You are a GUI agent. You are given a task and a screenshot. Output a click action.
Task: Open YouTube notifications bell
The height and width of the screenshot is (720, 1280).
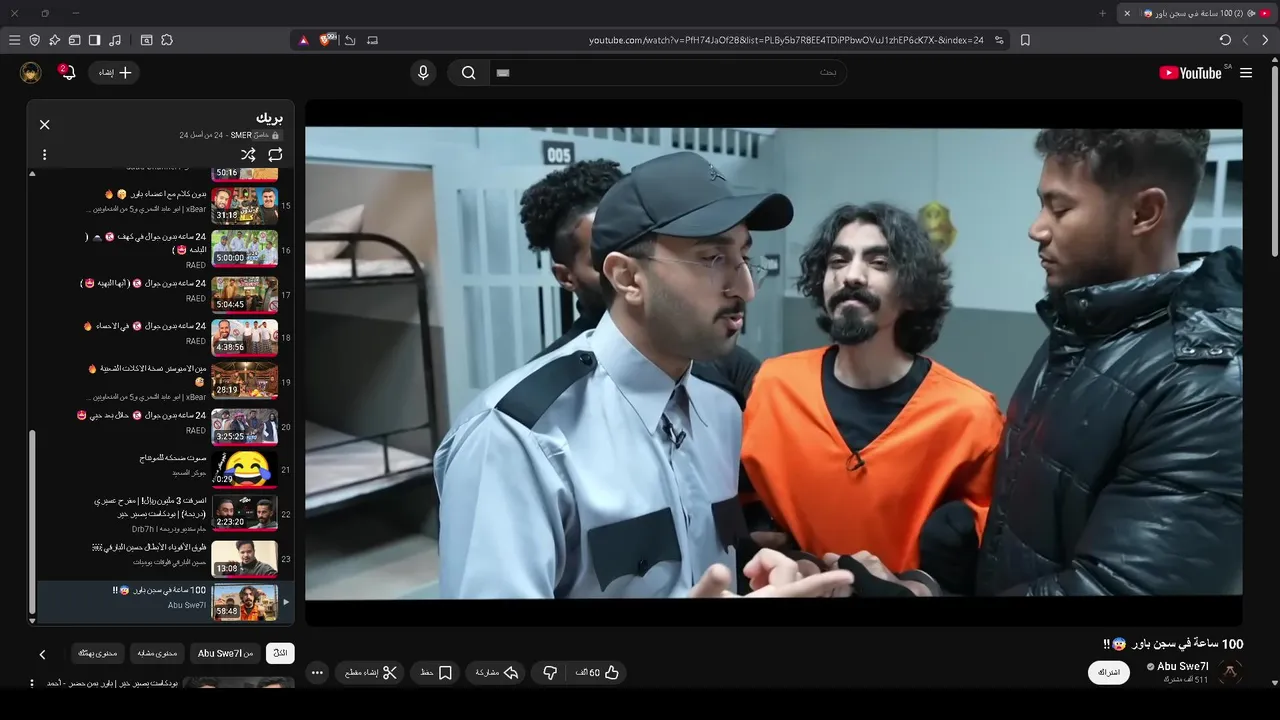(67, 72)
